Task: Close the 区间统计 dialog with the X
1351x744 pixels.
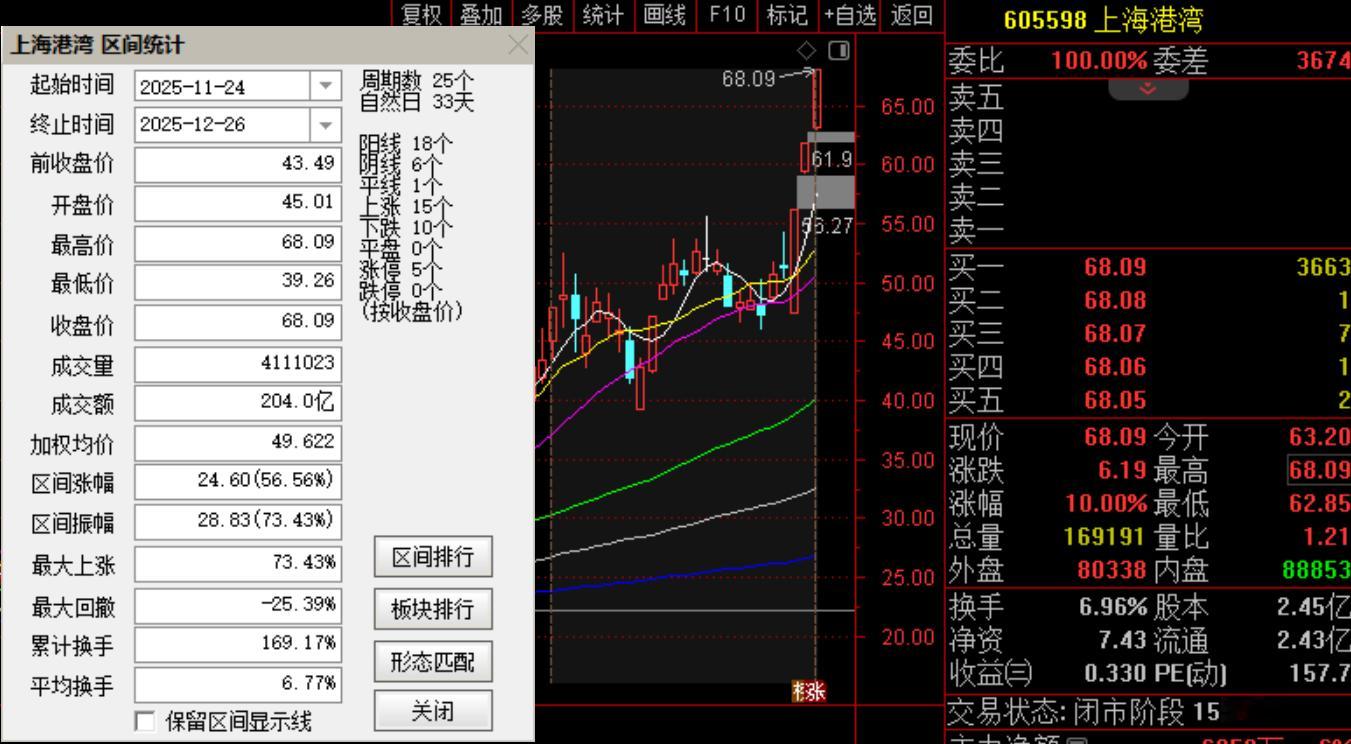Action: pos(518,44)
